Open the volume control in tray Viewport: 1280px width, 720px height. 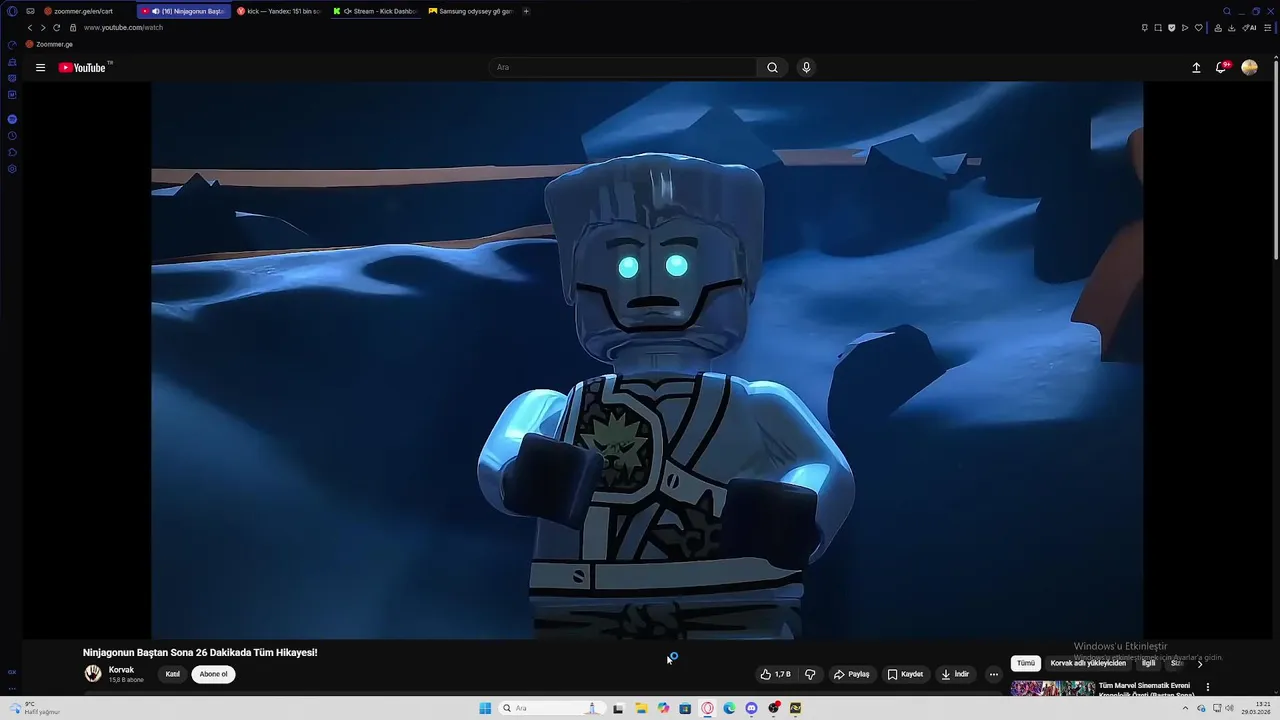point(1229,708)
